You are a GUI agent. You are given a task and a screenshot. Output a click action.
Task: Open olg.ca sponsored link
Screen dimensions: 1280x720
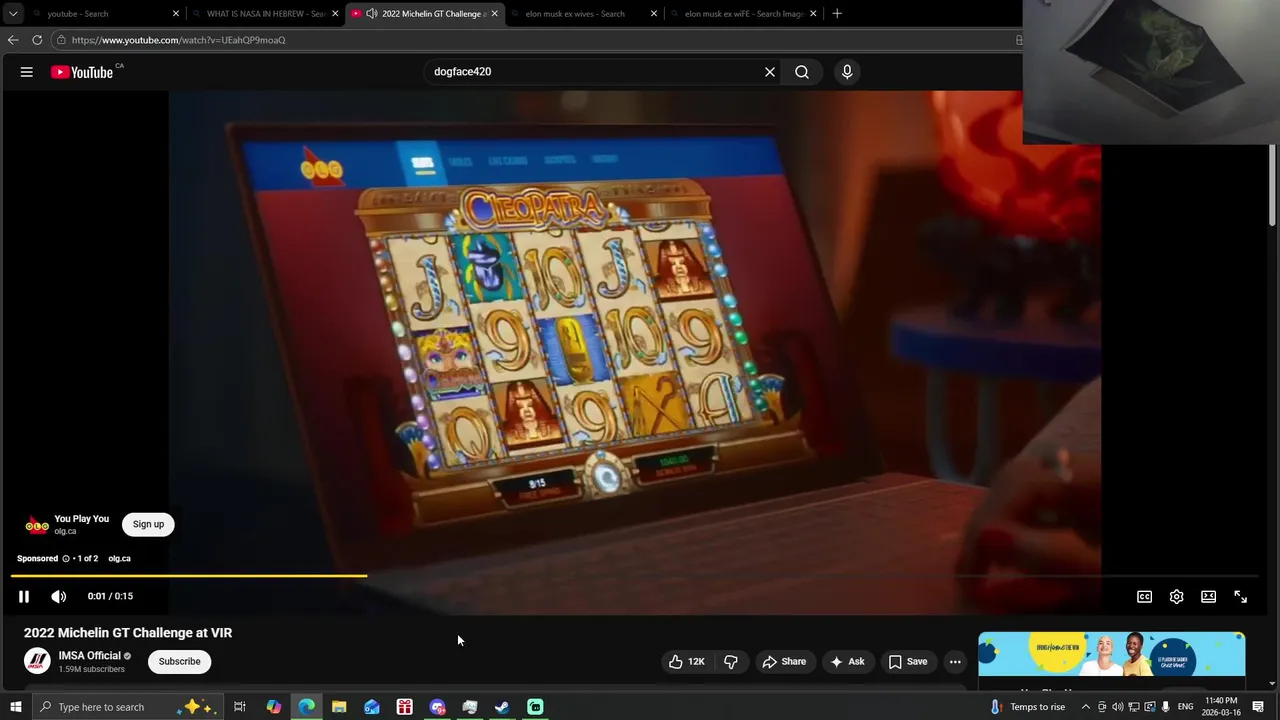119,558
